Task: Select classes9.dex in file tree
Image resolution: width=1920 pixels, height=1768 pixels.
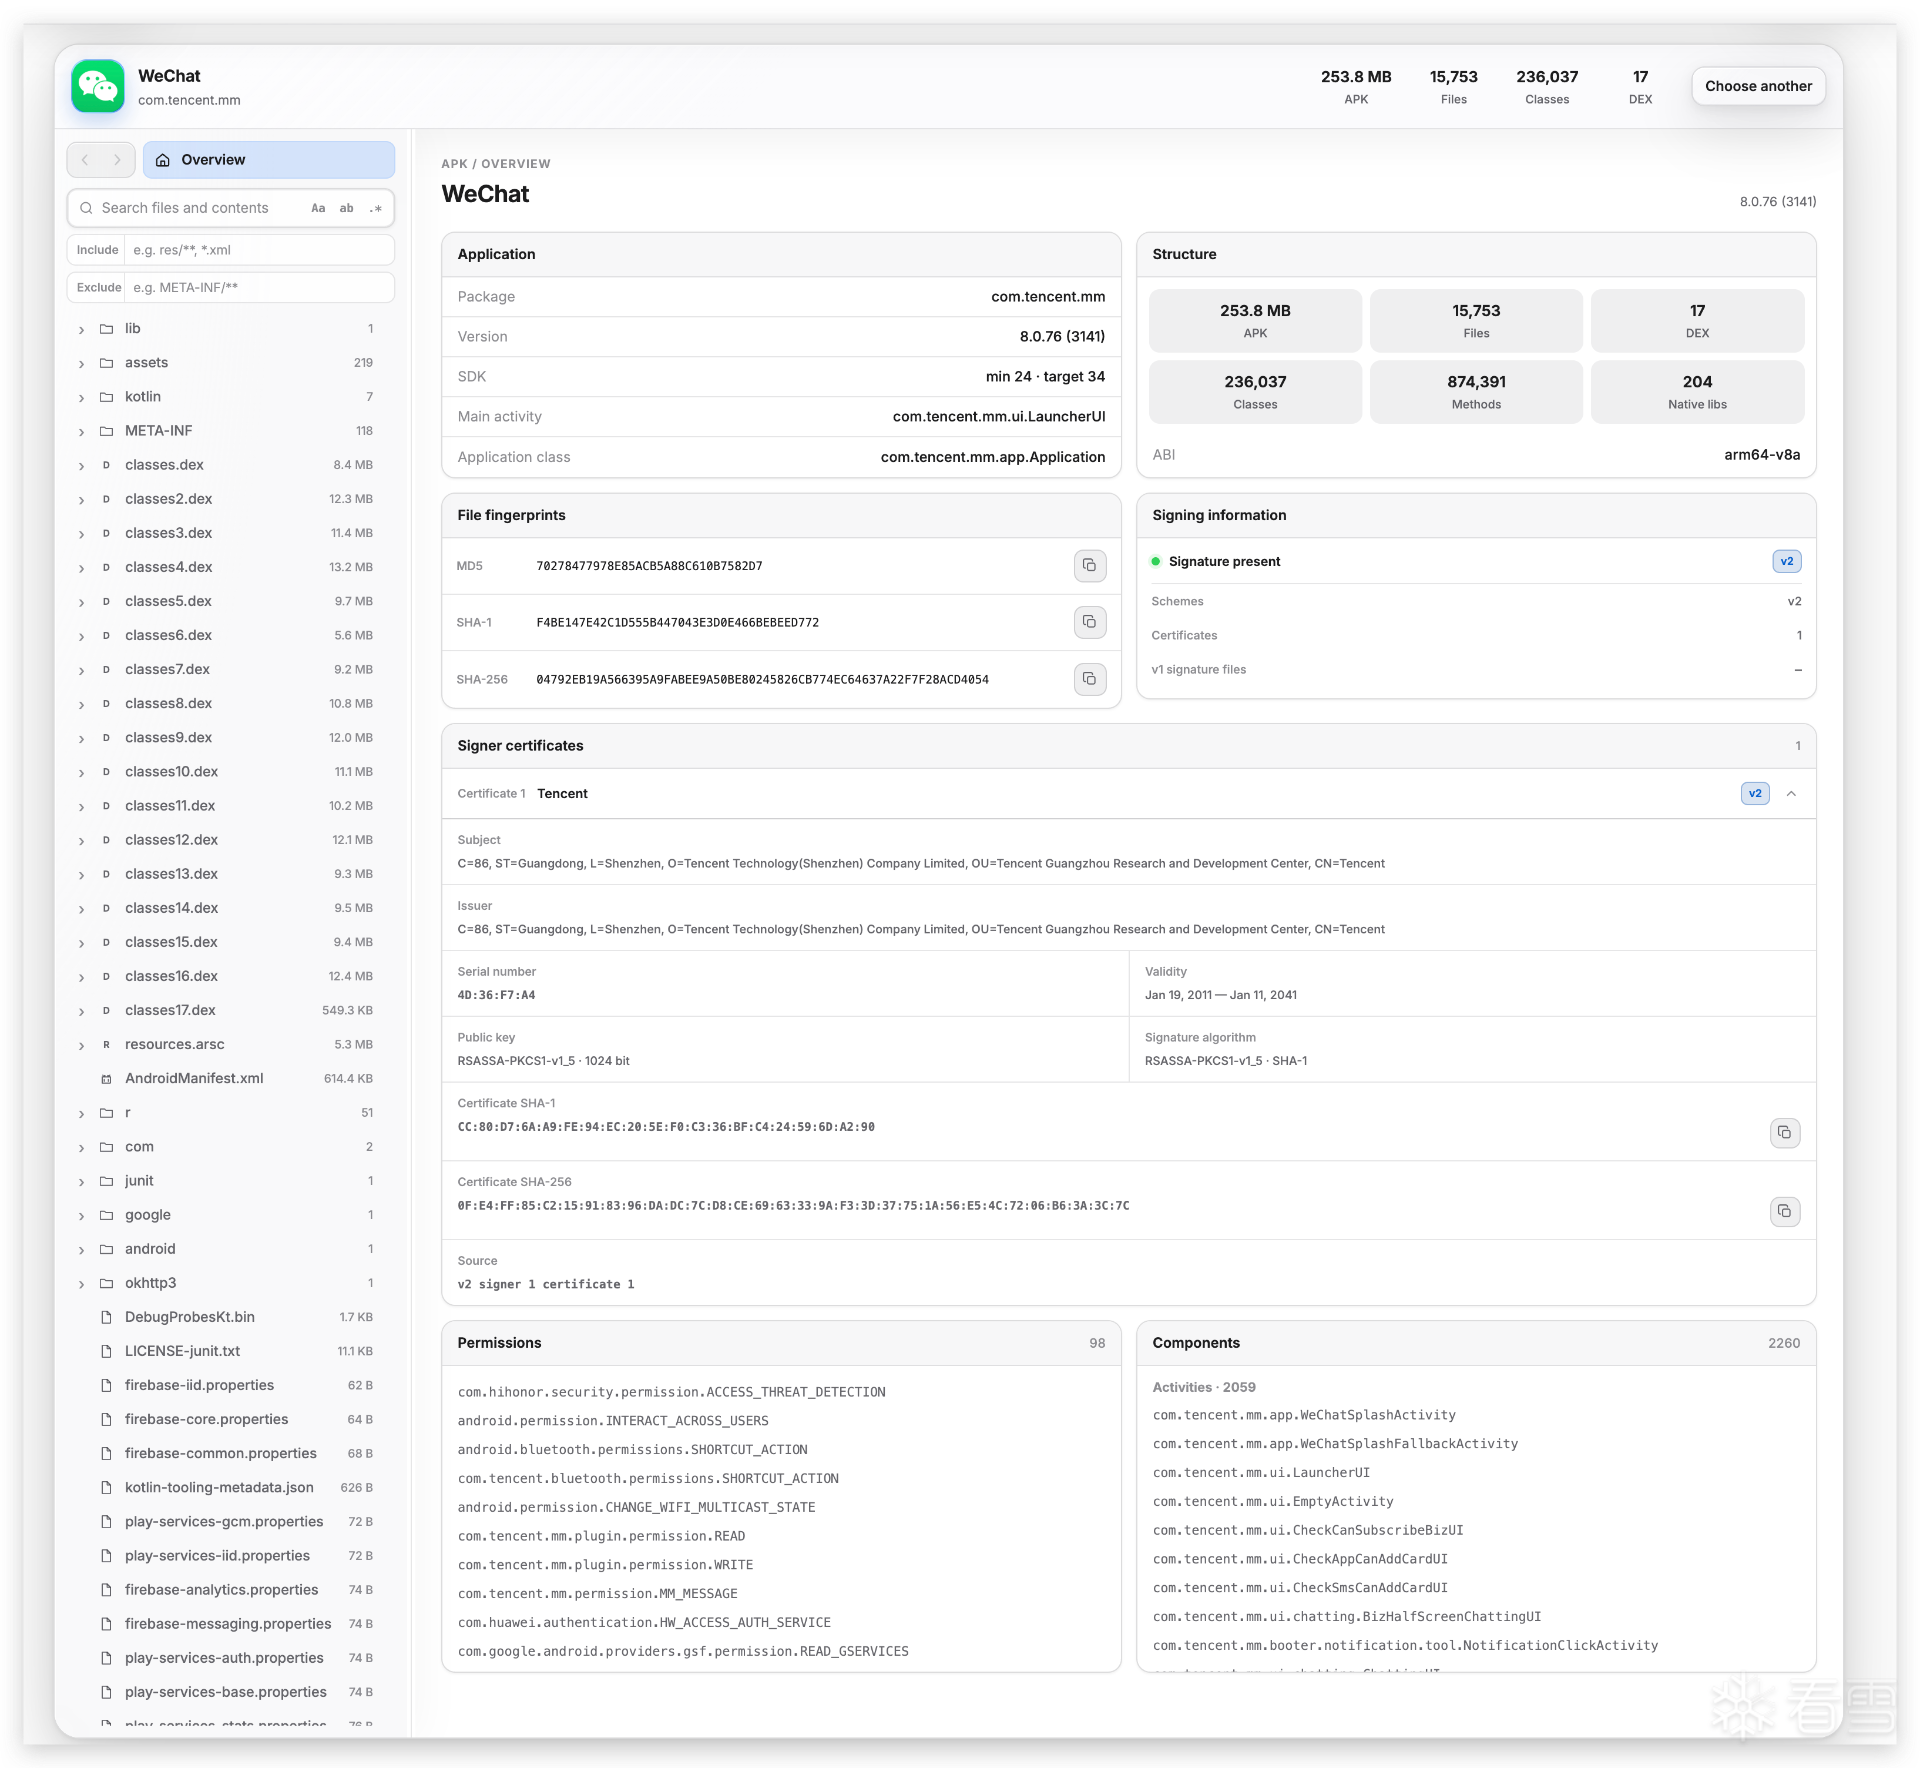Action: (x=231, y=738)
